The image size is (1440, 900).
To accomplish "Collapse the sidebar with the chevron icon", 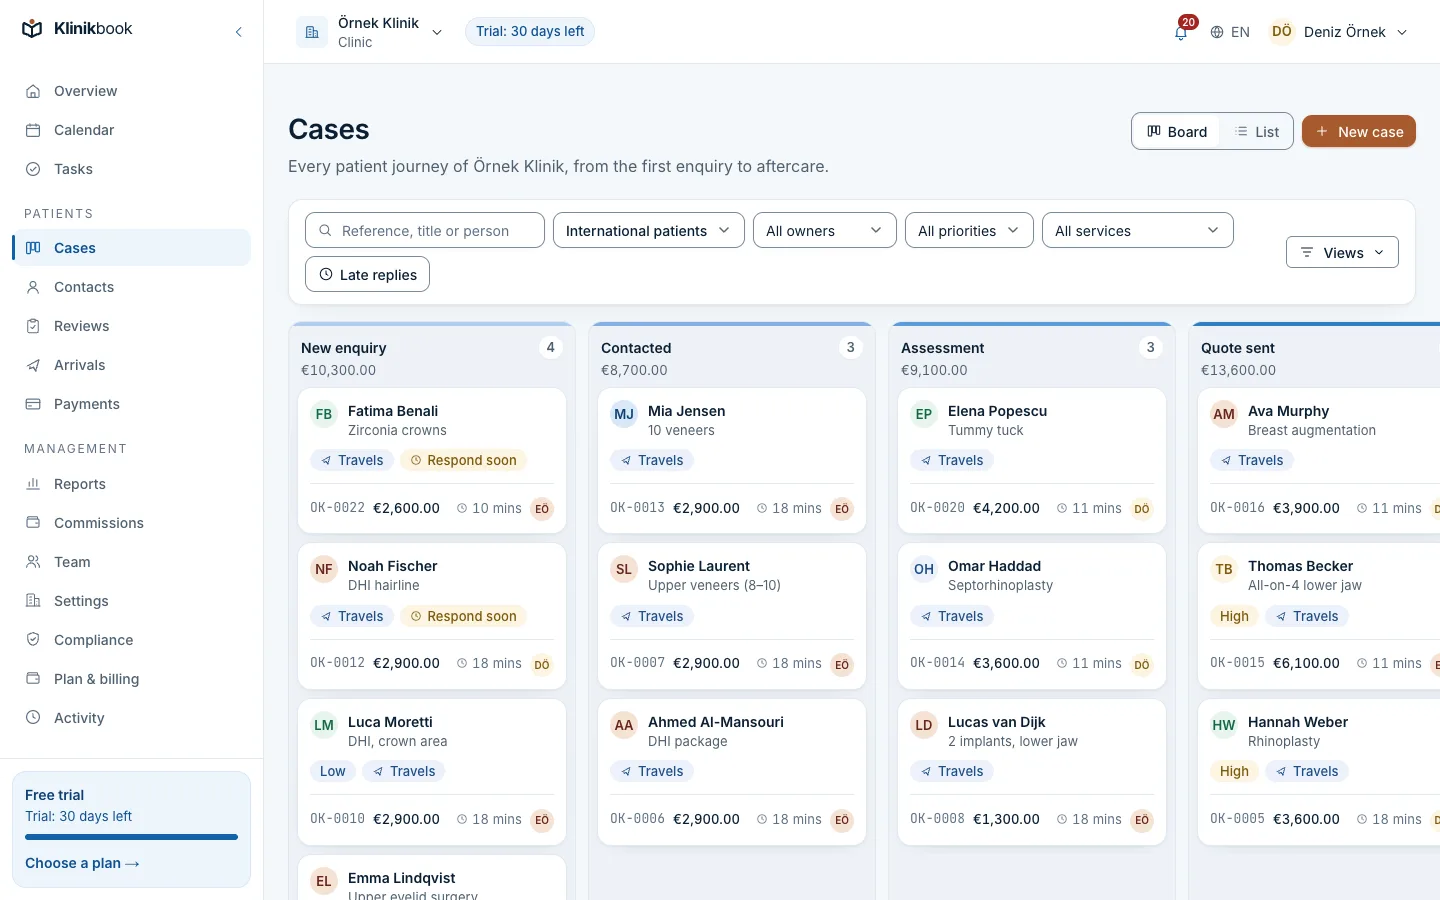I will [x=239, y=32].
